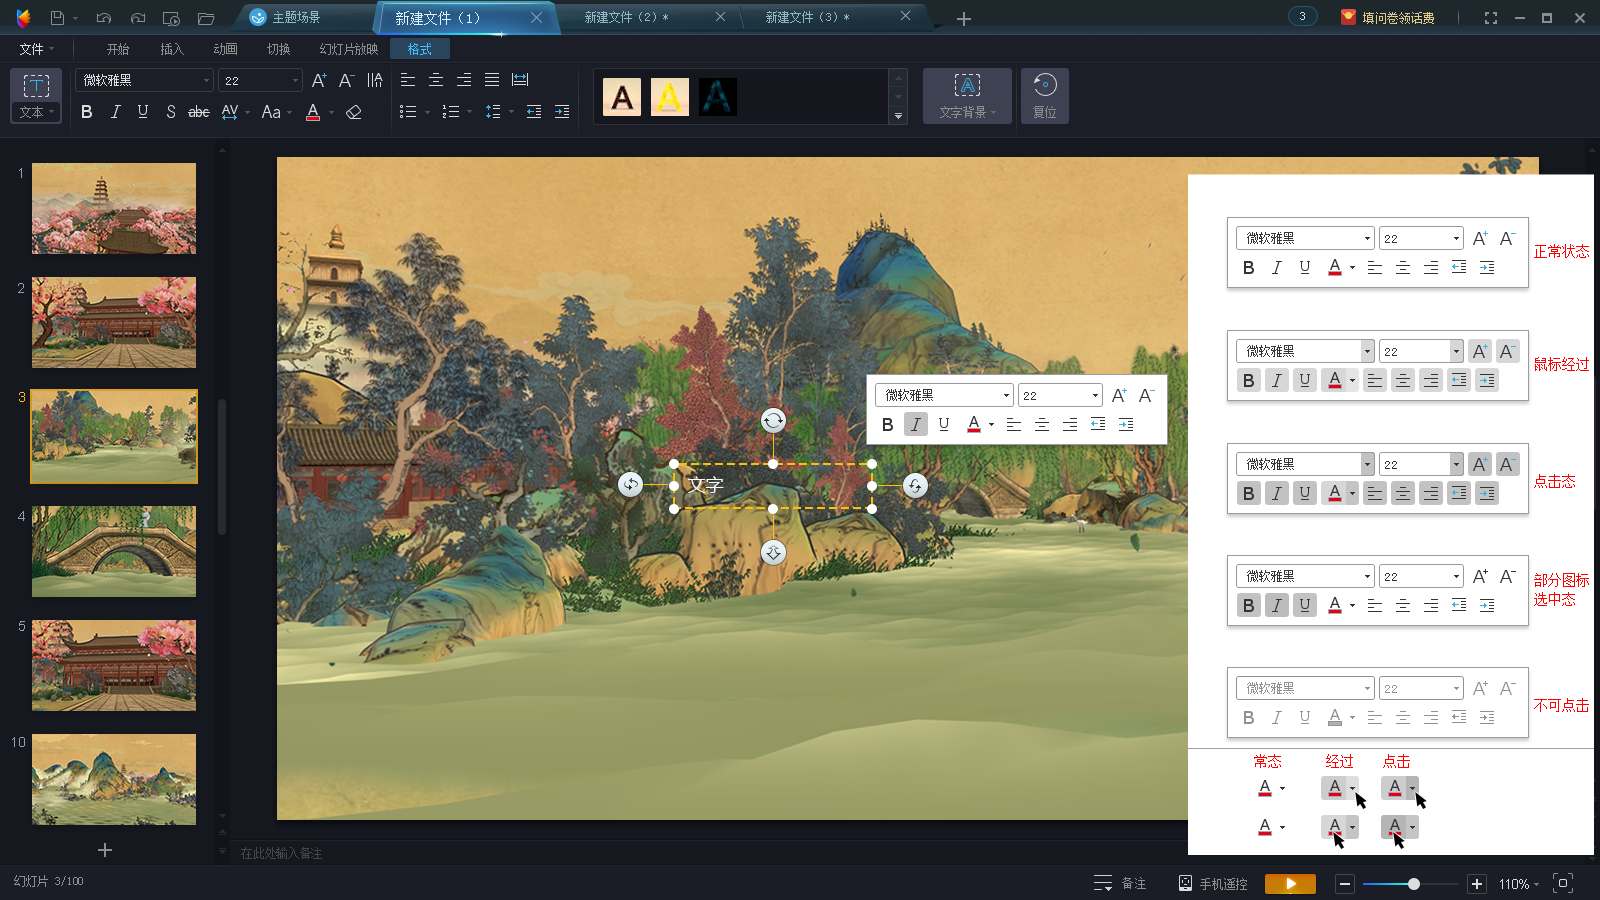Click the save icon in the title bar
Image resolution: width=1600 pixels, height=900 pixels.
point(57,18)
